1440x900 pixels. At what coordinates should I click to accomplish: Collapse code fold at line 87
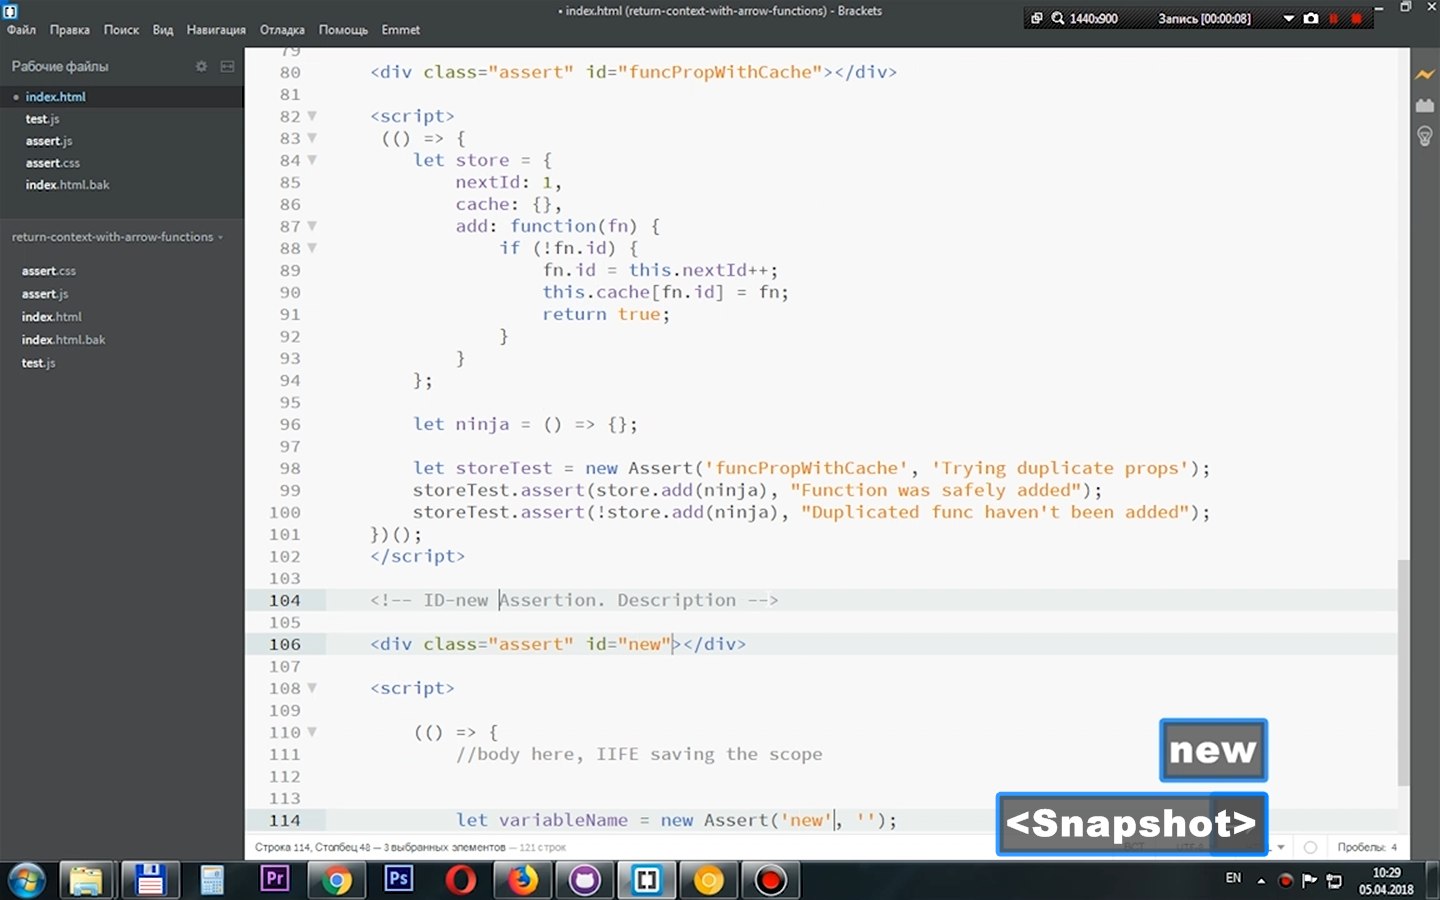point(312,226)
